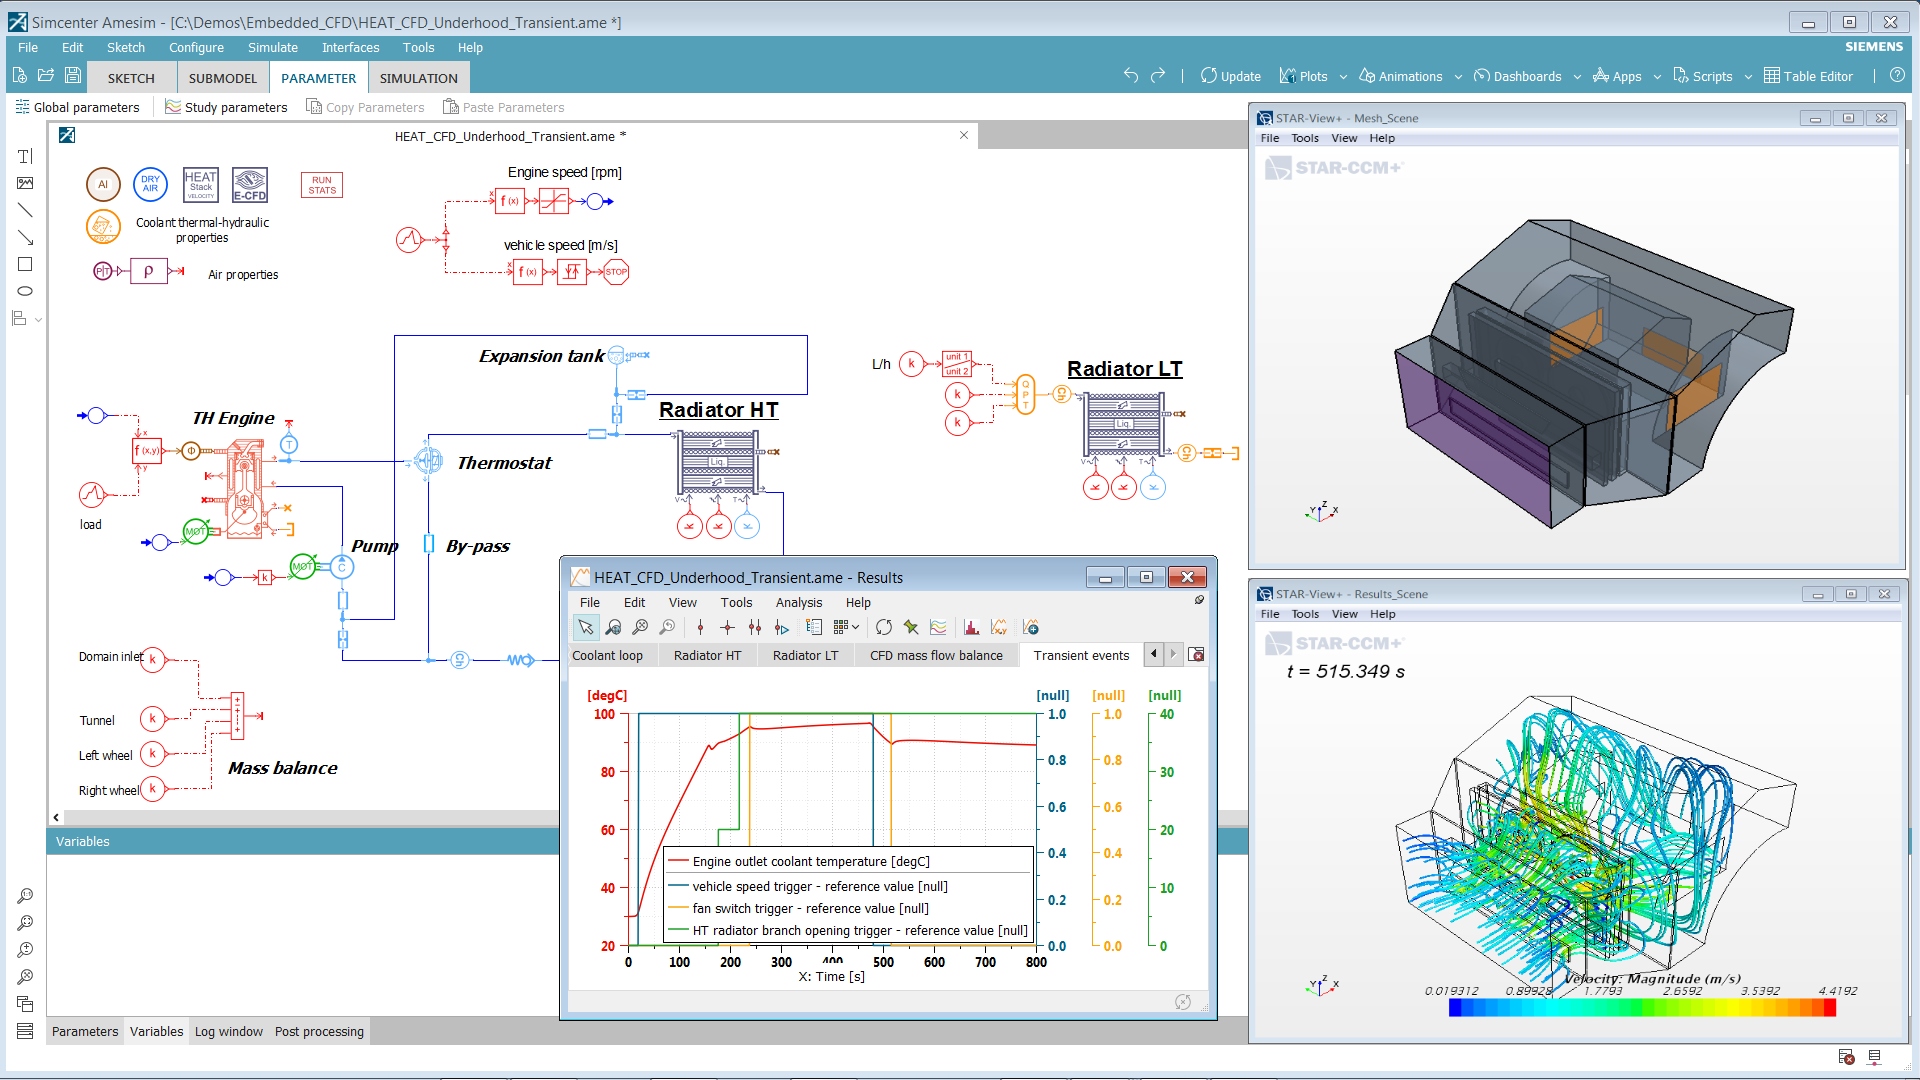Image resolution: width=1920 pixels, height=1080 pixels.
Task: Click the Study parameters button
Action: pyautogui.click(x=227, y=107)
